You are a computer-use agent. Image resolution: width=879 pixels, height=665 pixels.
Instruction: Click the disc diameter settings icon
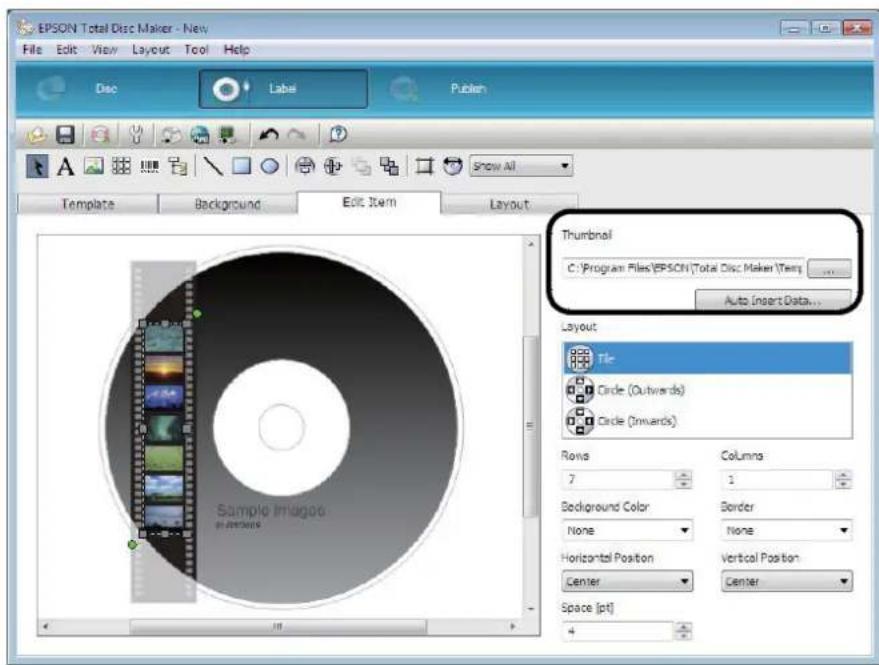pyautogui.click(x=452, y=166)
